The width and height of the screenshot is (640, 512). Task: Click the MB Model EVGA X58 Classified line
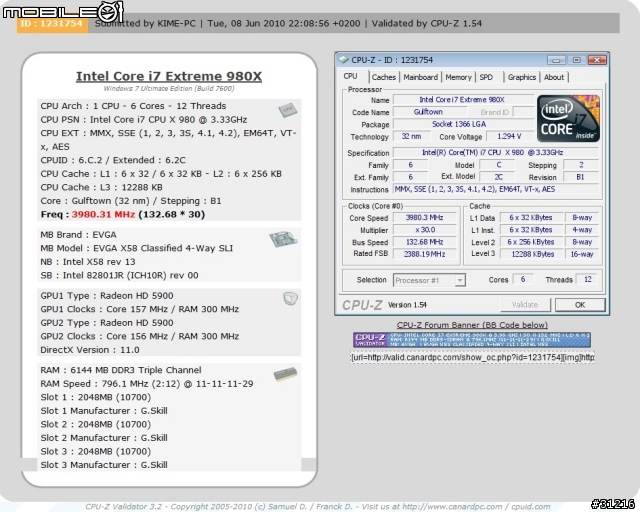(x=136, y=248)
